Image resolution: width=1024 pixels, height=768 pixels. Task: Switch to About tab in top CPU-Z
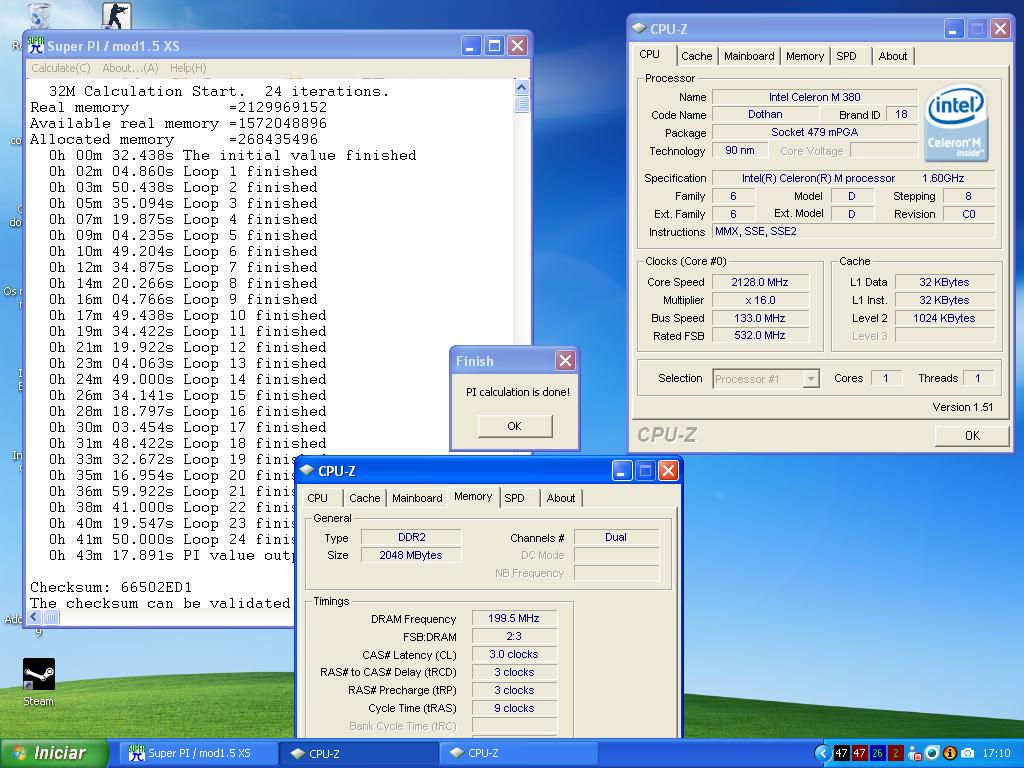pyautogui.click(x=893, y=56)
